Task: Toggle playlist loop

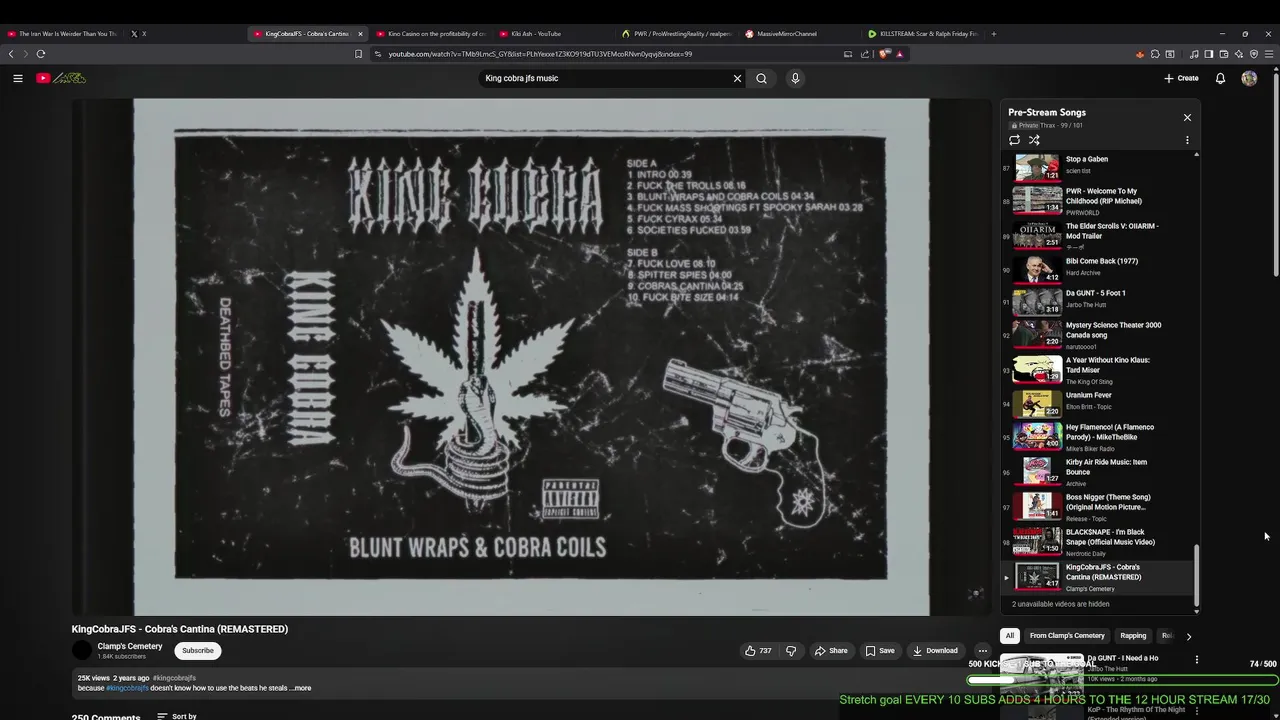Action: pyautogui.click(x=1014, y=140)
